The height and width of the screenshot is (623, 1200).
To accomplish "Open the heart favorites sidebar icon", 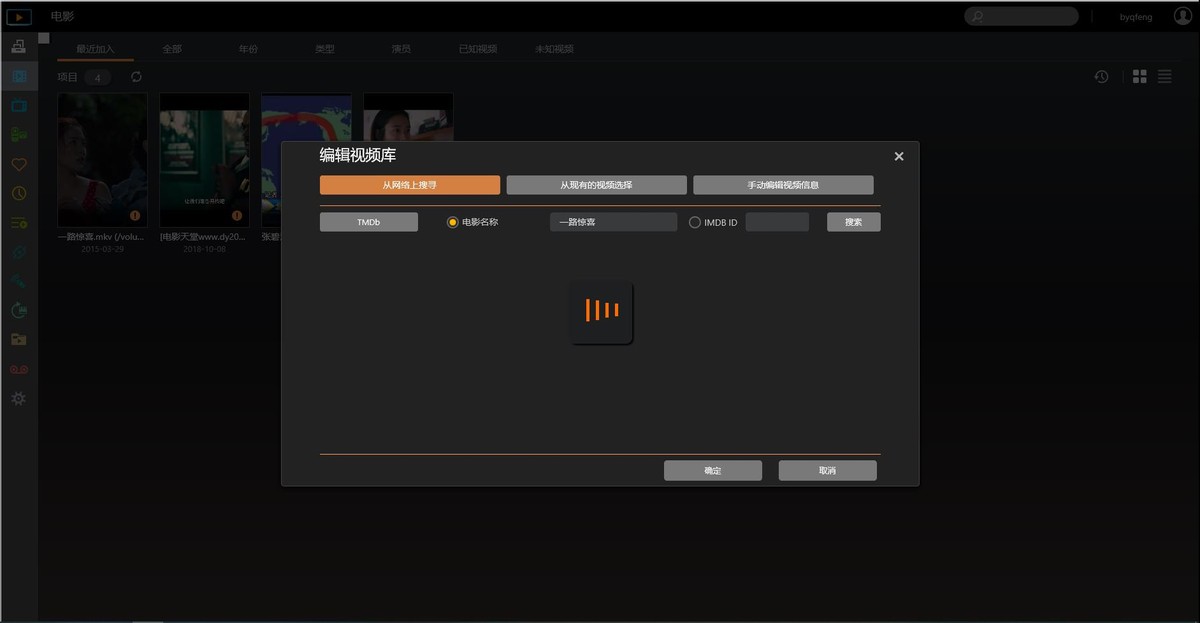I will (x=19, y=164).
